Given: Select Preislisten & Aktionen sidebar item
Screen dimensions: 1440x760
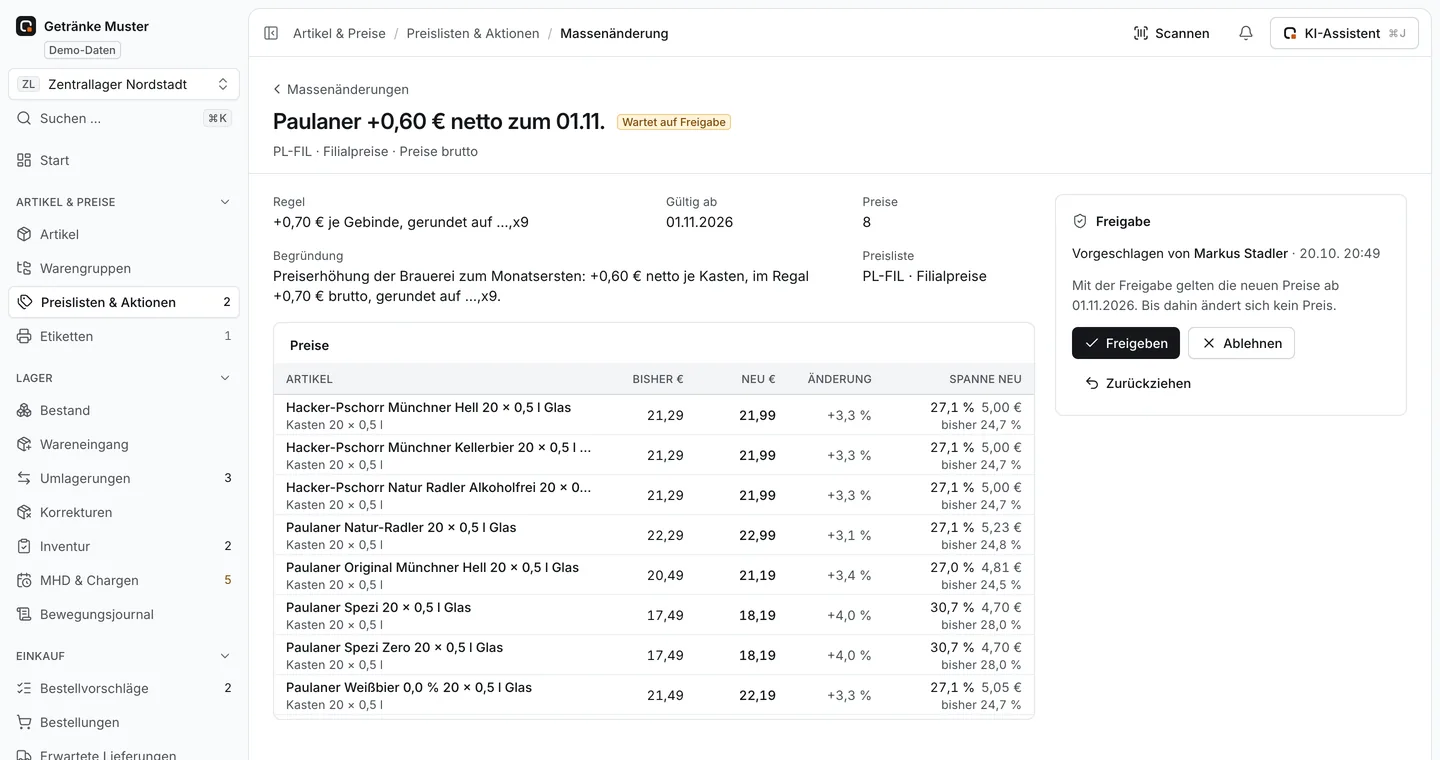Looking at the screenshot, I should click(124, 302).
